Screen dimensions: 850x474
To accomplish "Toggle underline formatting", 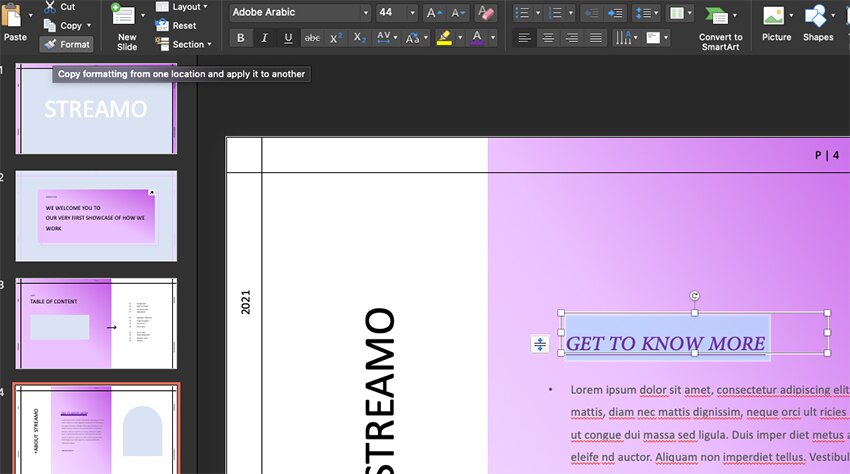I will [x=288, y=38].
